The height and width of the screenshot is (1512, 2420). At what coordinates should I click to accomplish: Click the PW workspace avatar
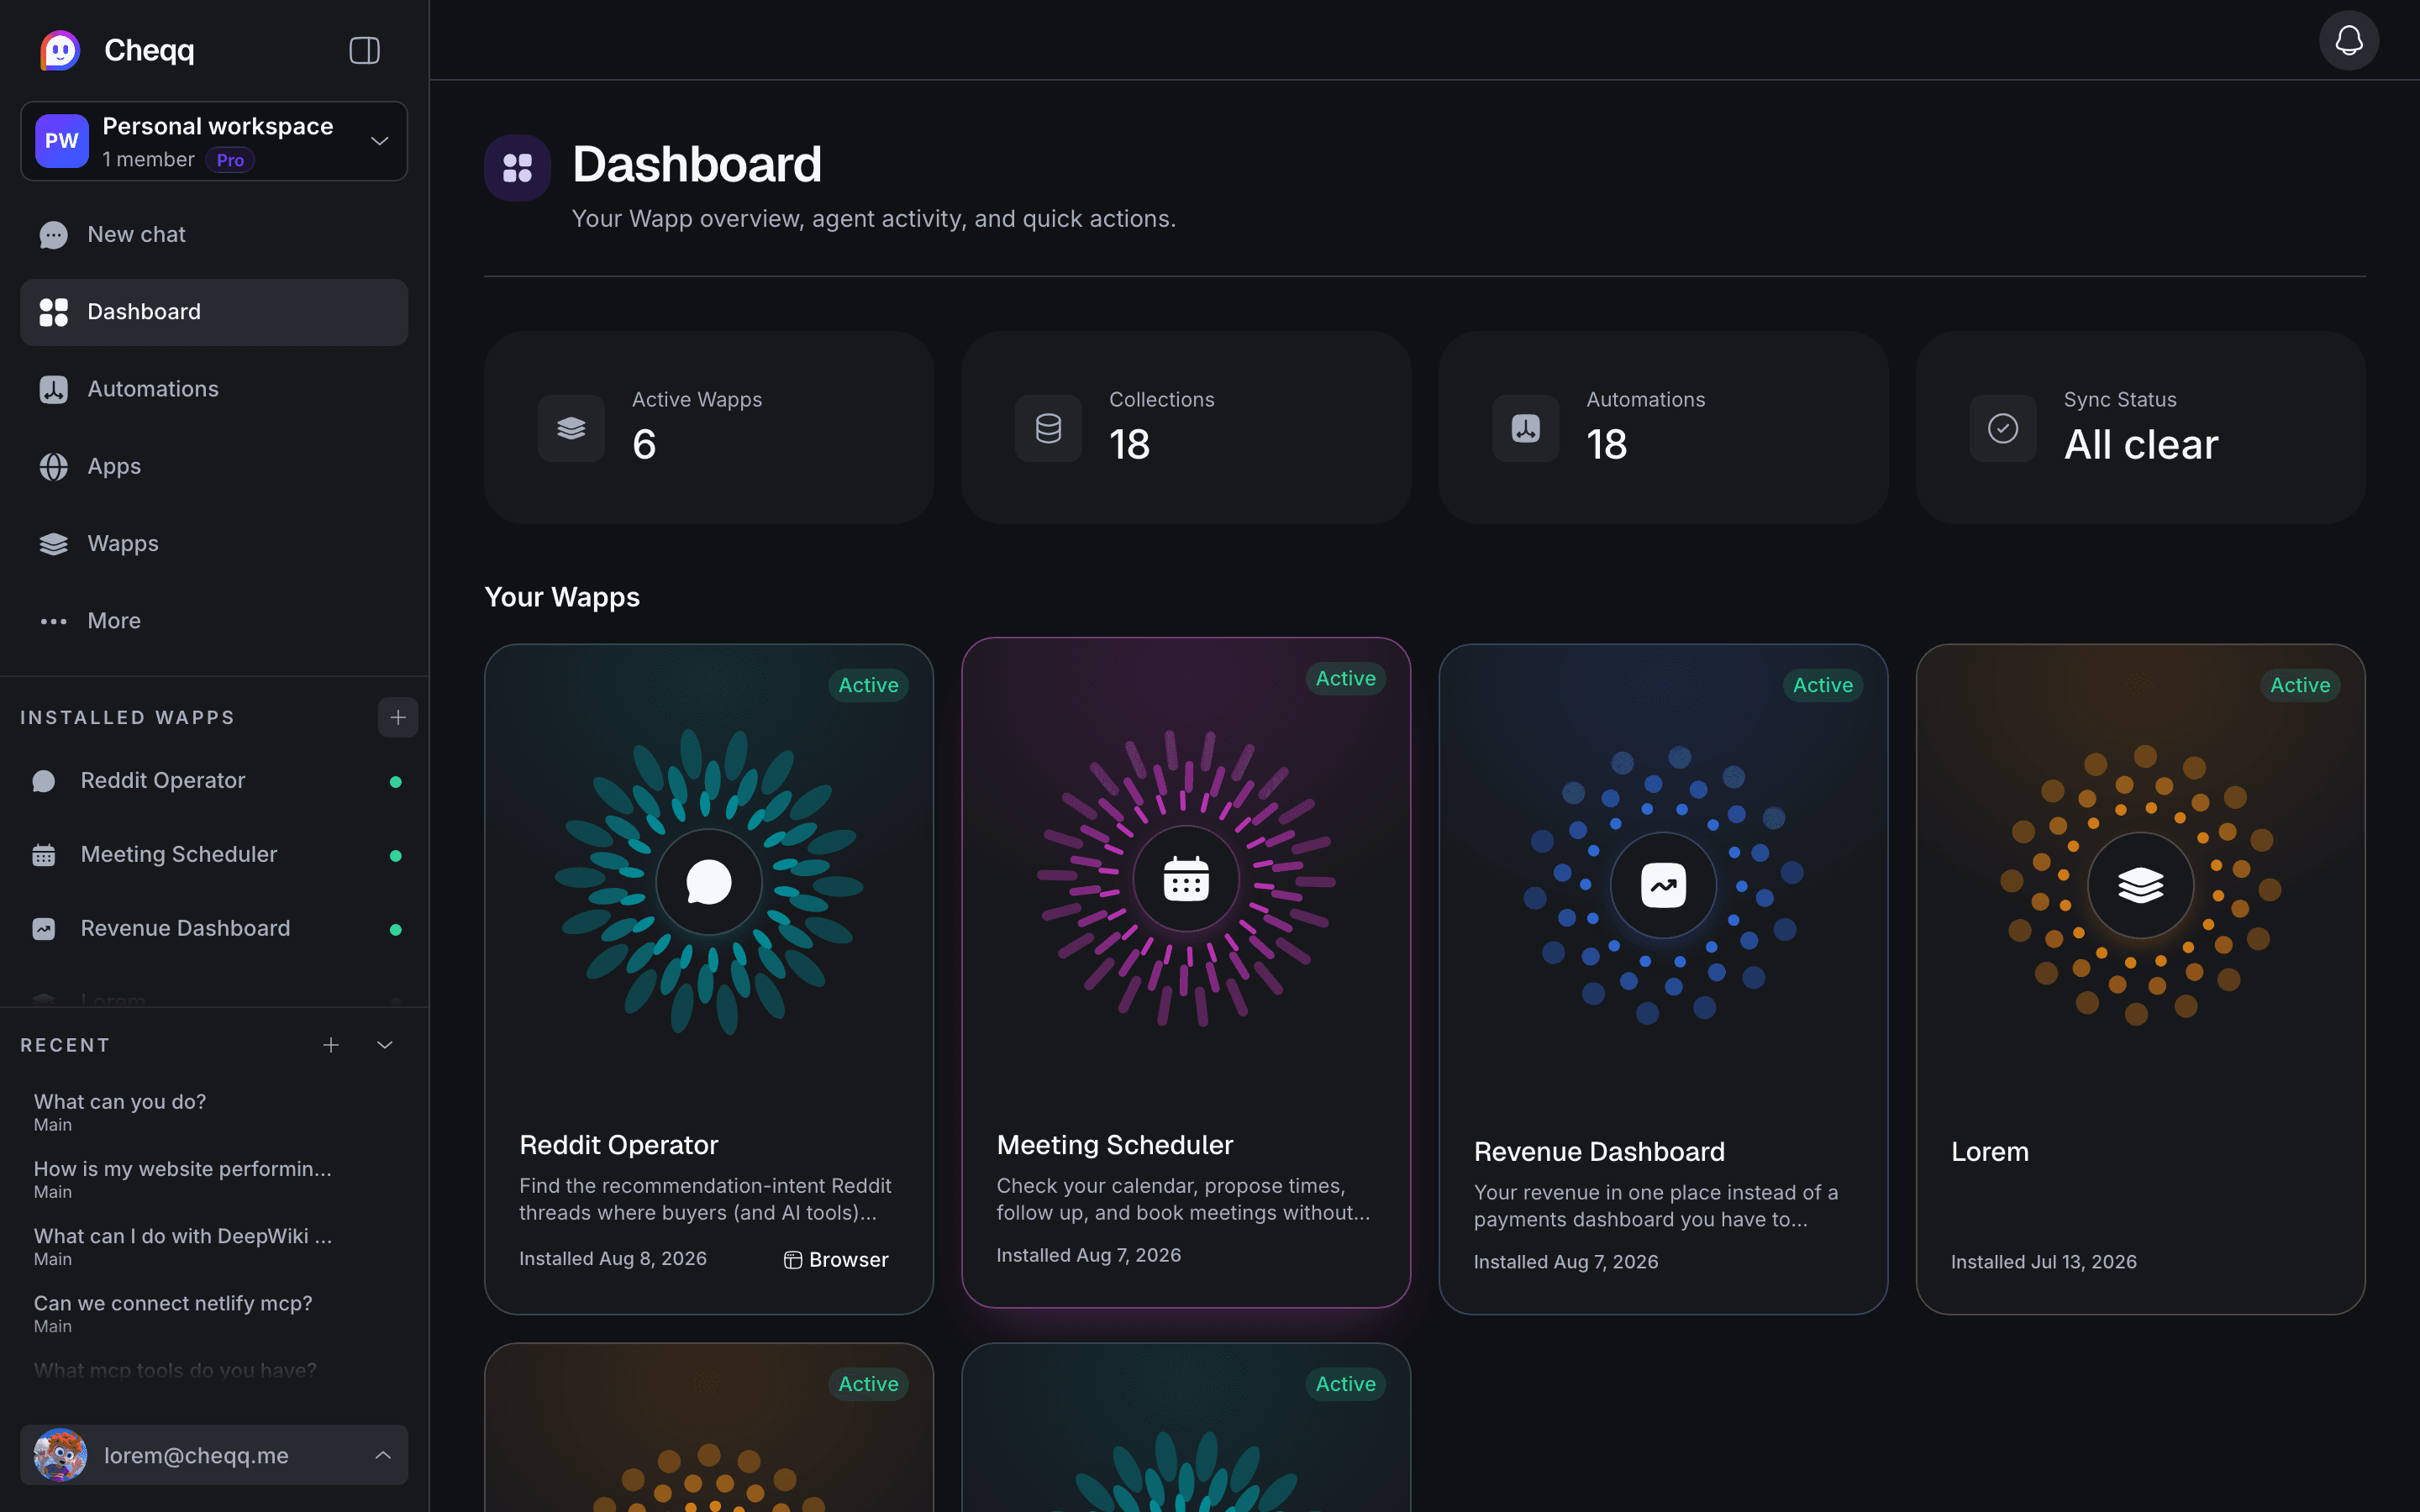[62, 141]
